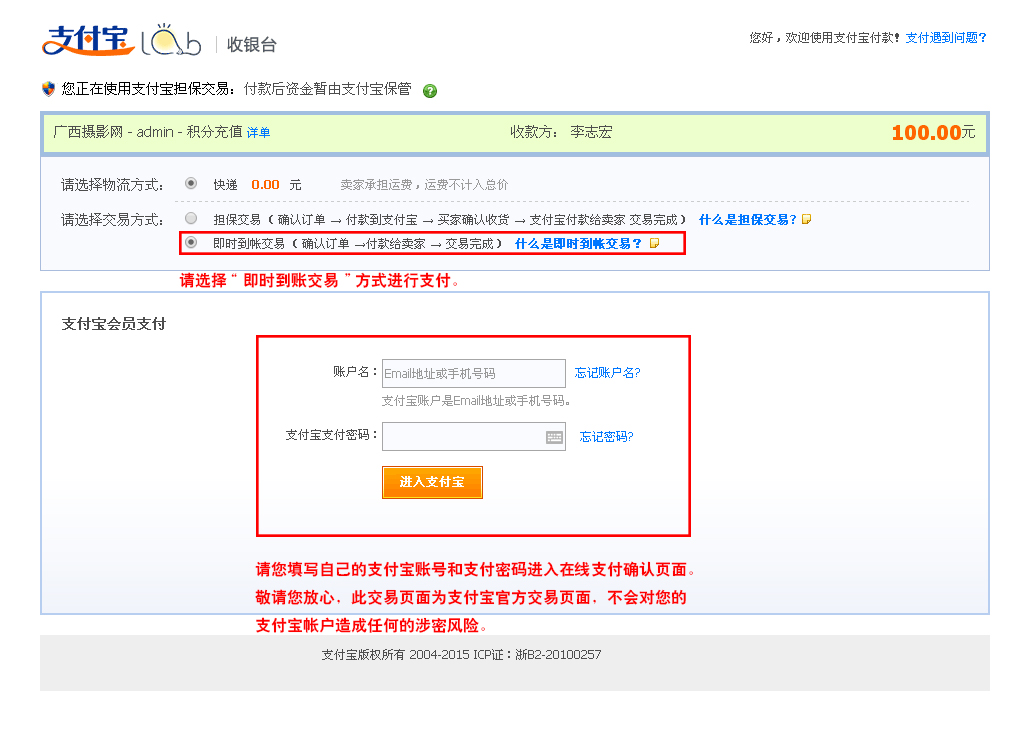The width and height of the screenshot is (1027, 738).
Task: Click the 0.00 shipping fee value
Action: tap(265, 185)
